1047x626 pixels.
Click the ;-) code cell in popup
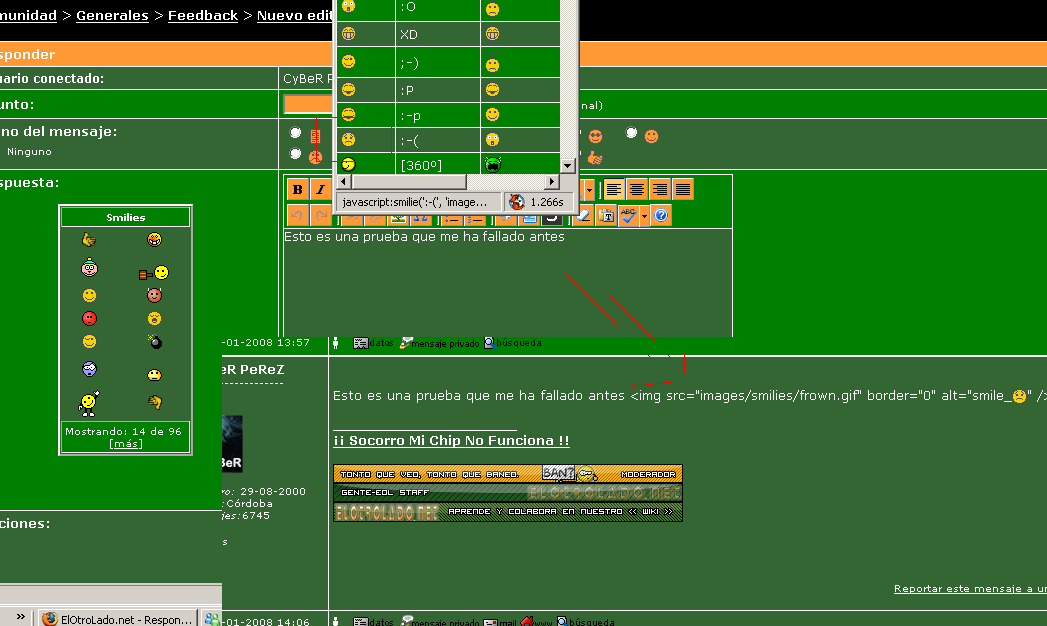pyautogui.click(x=437, y=63)
